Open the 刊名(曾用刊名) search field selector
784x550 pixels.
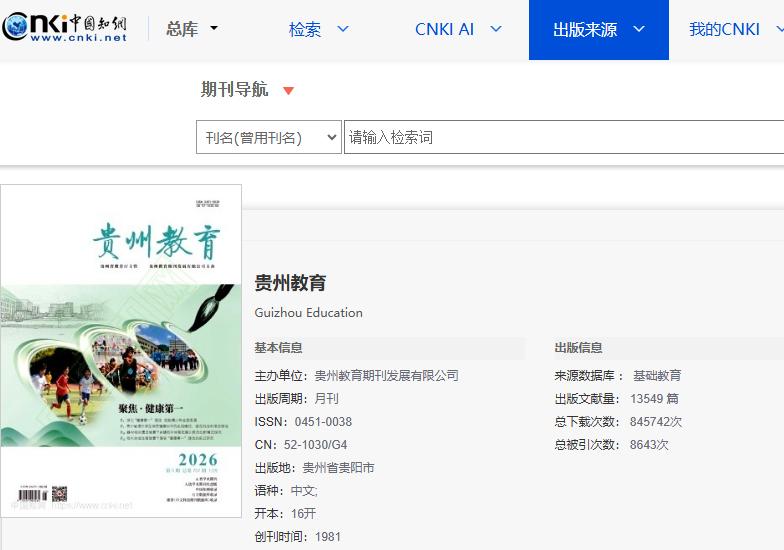pos(268,137)
